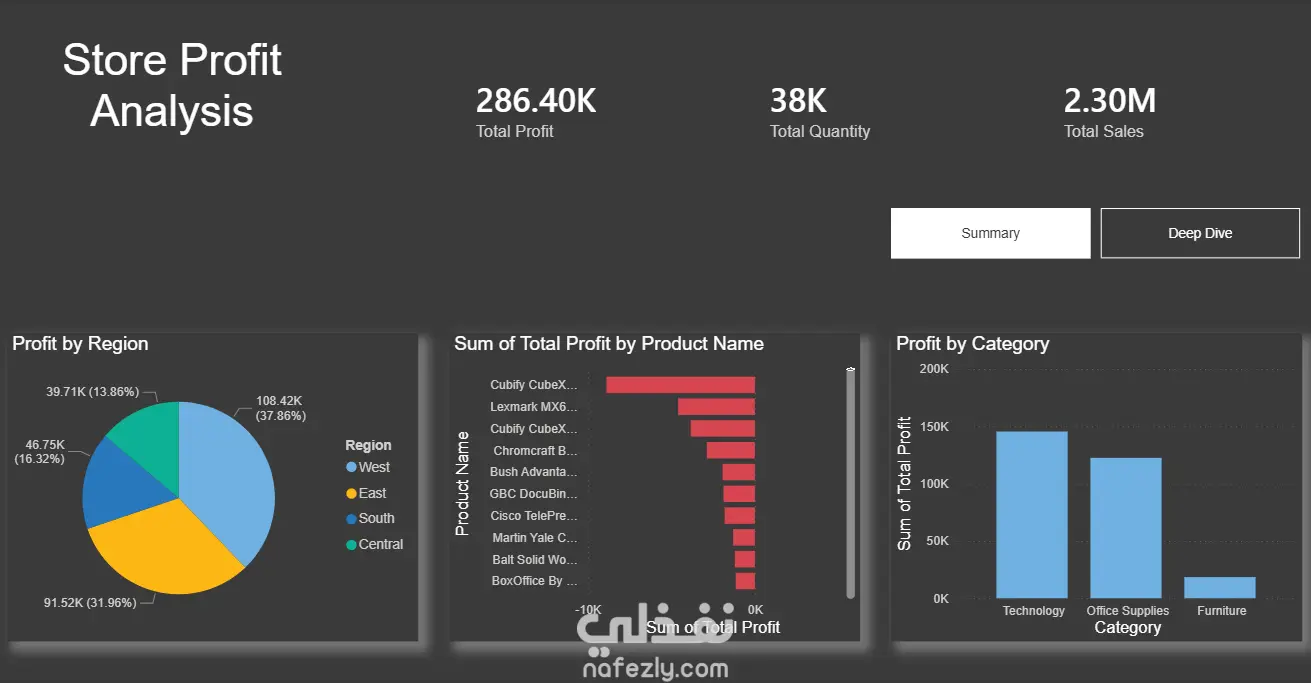Screen dimensions: 1311x683
Task: Click the product chart vertical scrollbar
Action: pos(851,484)
